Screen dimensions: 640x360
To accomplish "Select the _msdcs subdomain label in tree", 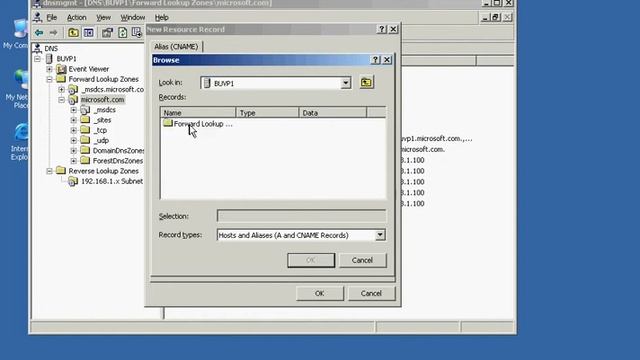I will [105, 110].
